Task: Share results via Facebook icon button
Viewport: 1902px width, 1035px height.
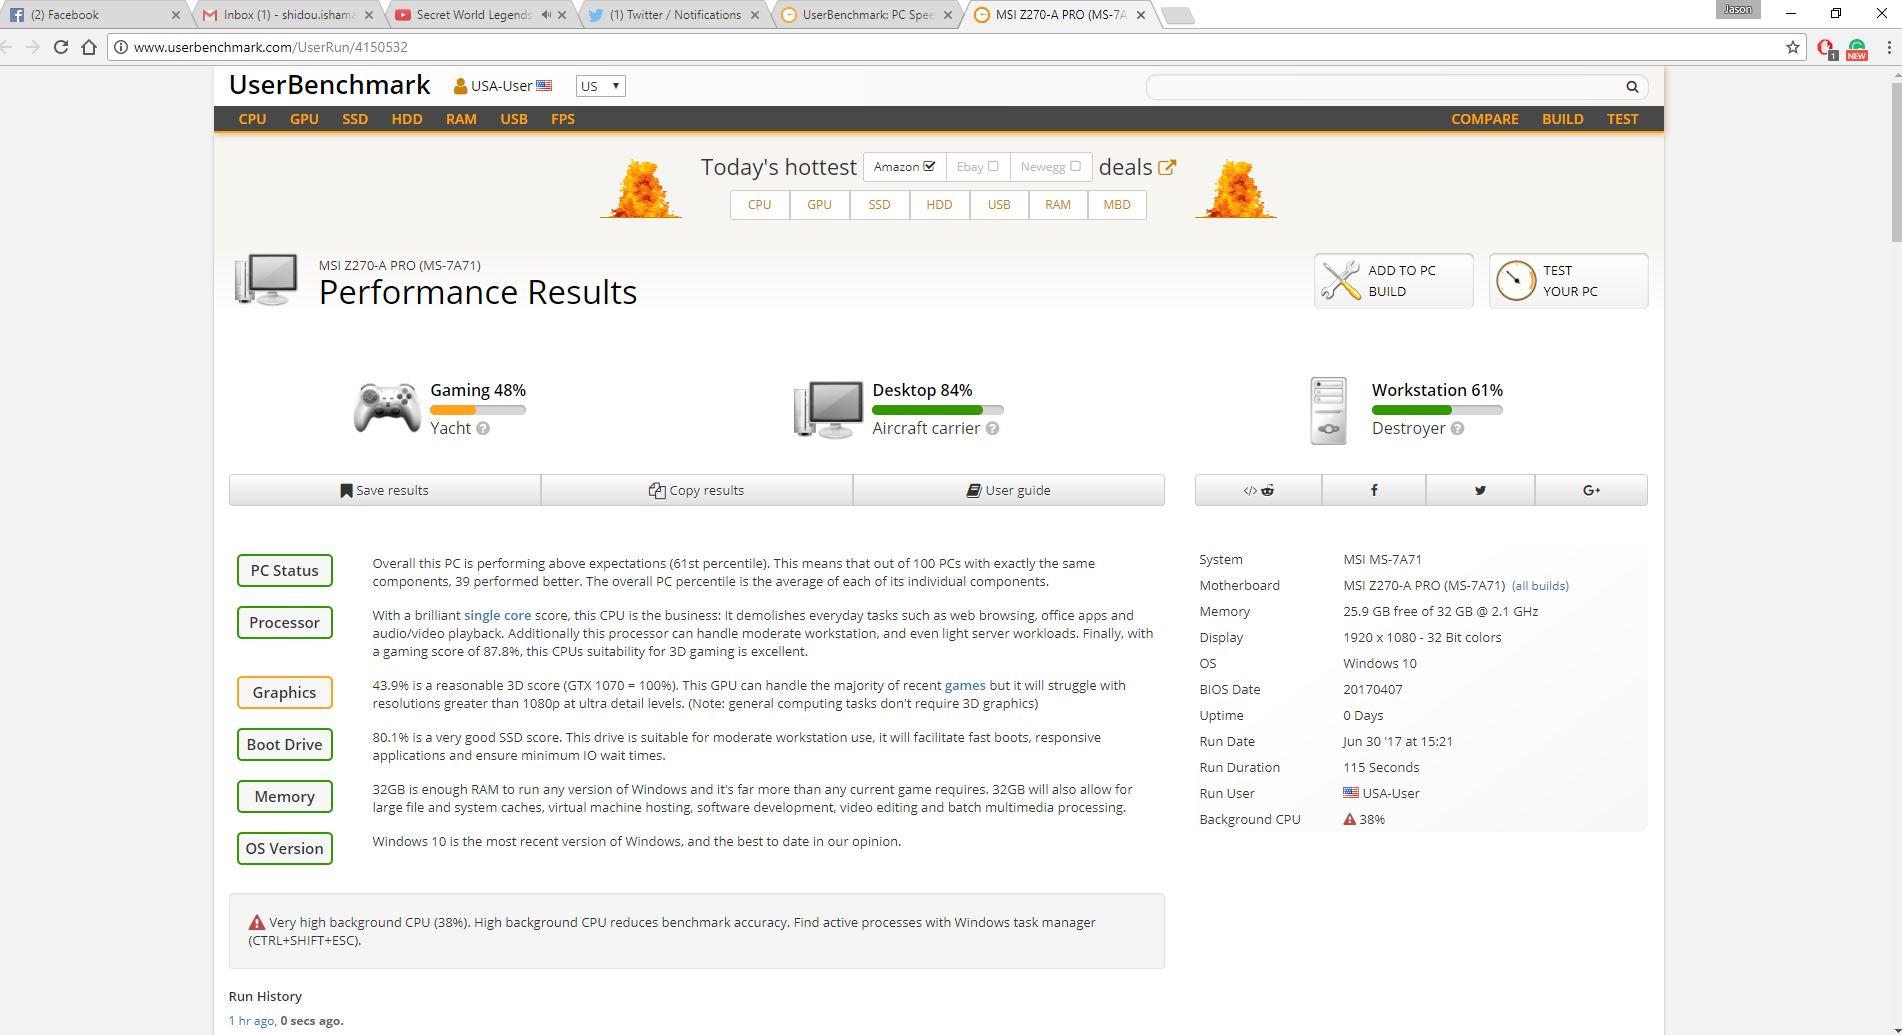Action: pyautogui.click(x=1374, y=490)
